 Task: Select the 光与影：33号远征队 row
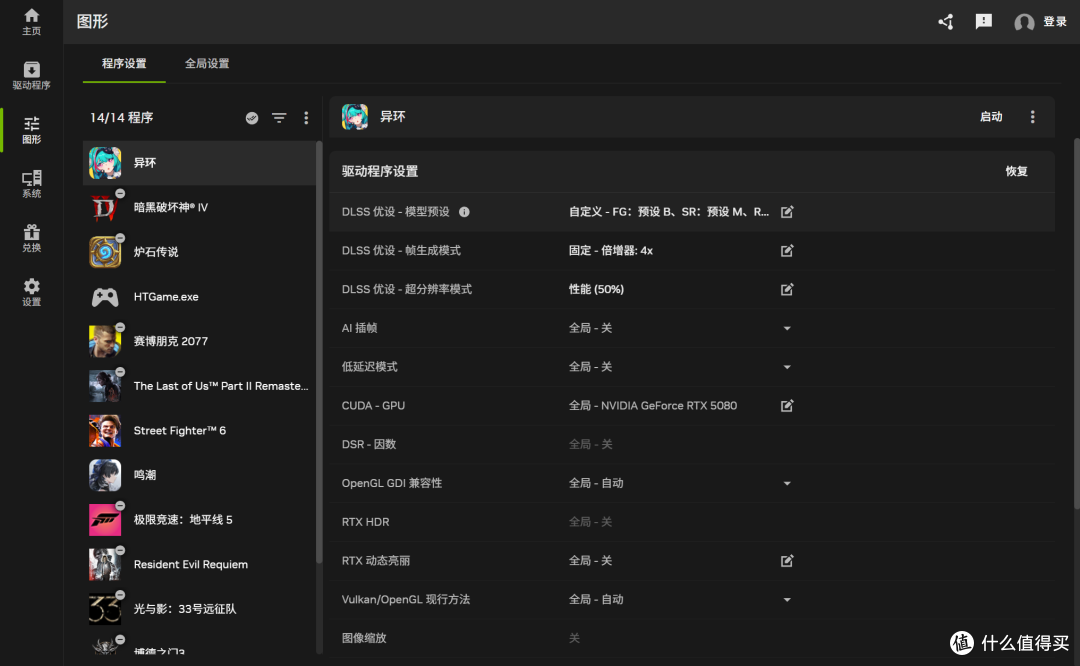[199, 609]
